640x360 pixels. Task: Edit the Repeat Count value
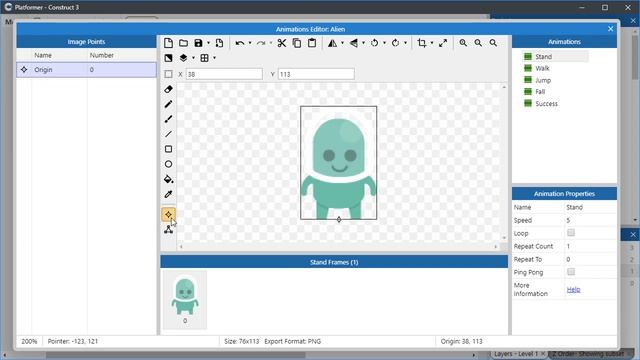coord(590,246)
